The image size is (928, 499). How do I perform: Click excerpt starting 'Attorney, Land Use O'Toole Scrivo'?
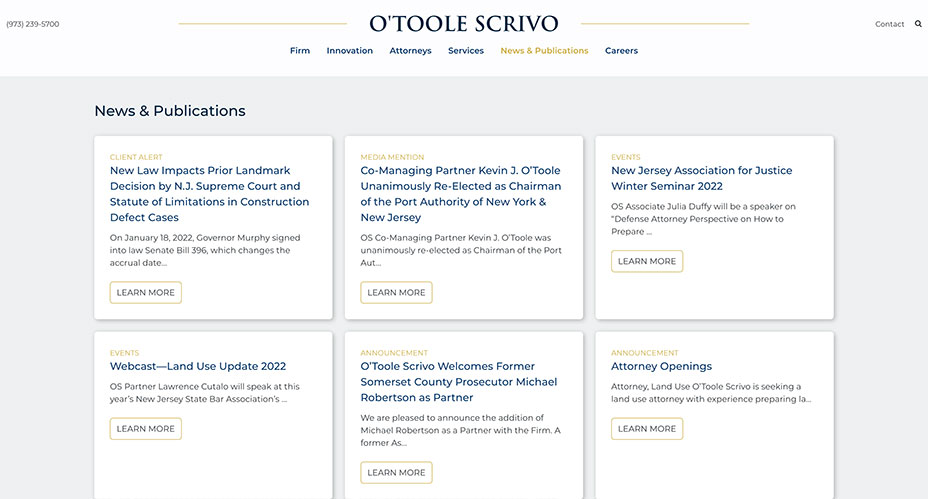711,392
